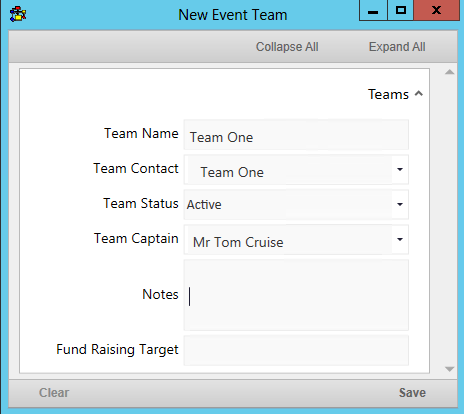Click the Save button

click(412, 393)
